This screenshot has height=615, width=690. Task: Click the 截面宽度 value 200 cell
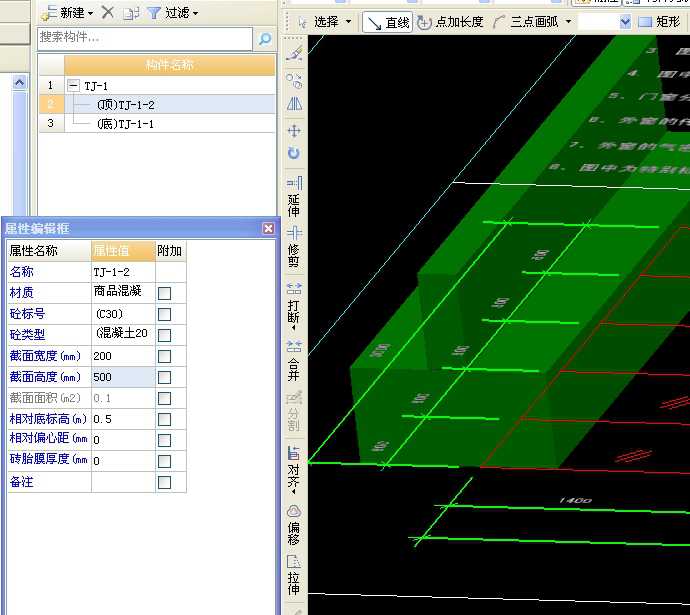[x=123, y=356]
